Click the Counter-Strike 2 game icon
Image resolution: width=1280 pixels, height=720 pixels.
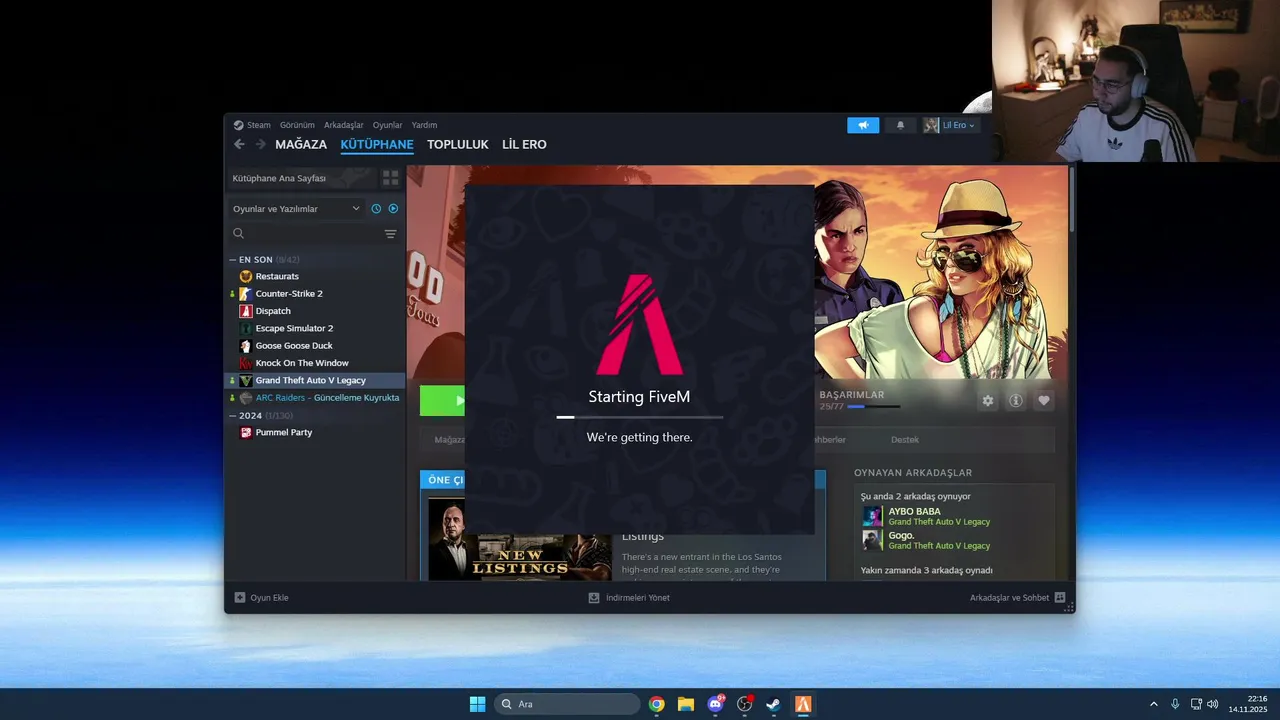246,293
